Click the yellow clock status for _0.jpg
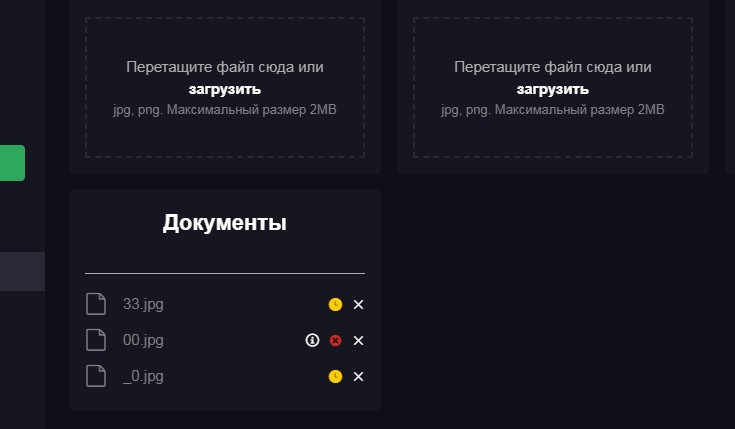 pos(335,376)
